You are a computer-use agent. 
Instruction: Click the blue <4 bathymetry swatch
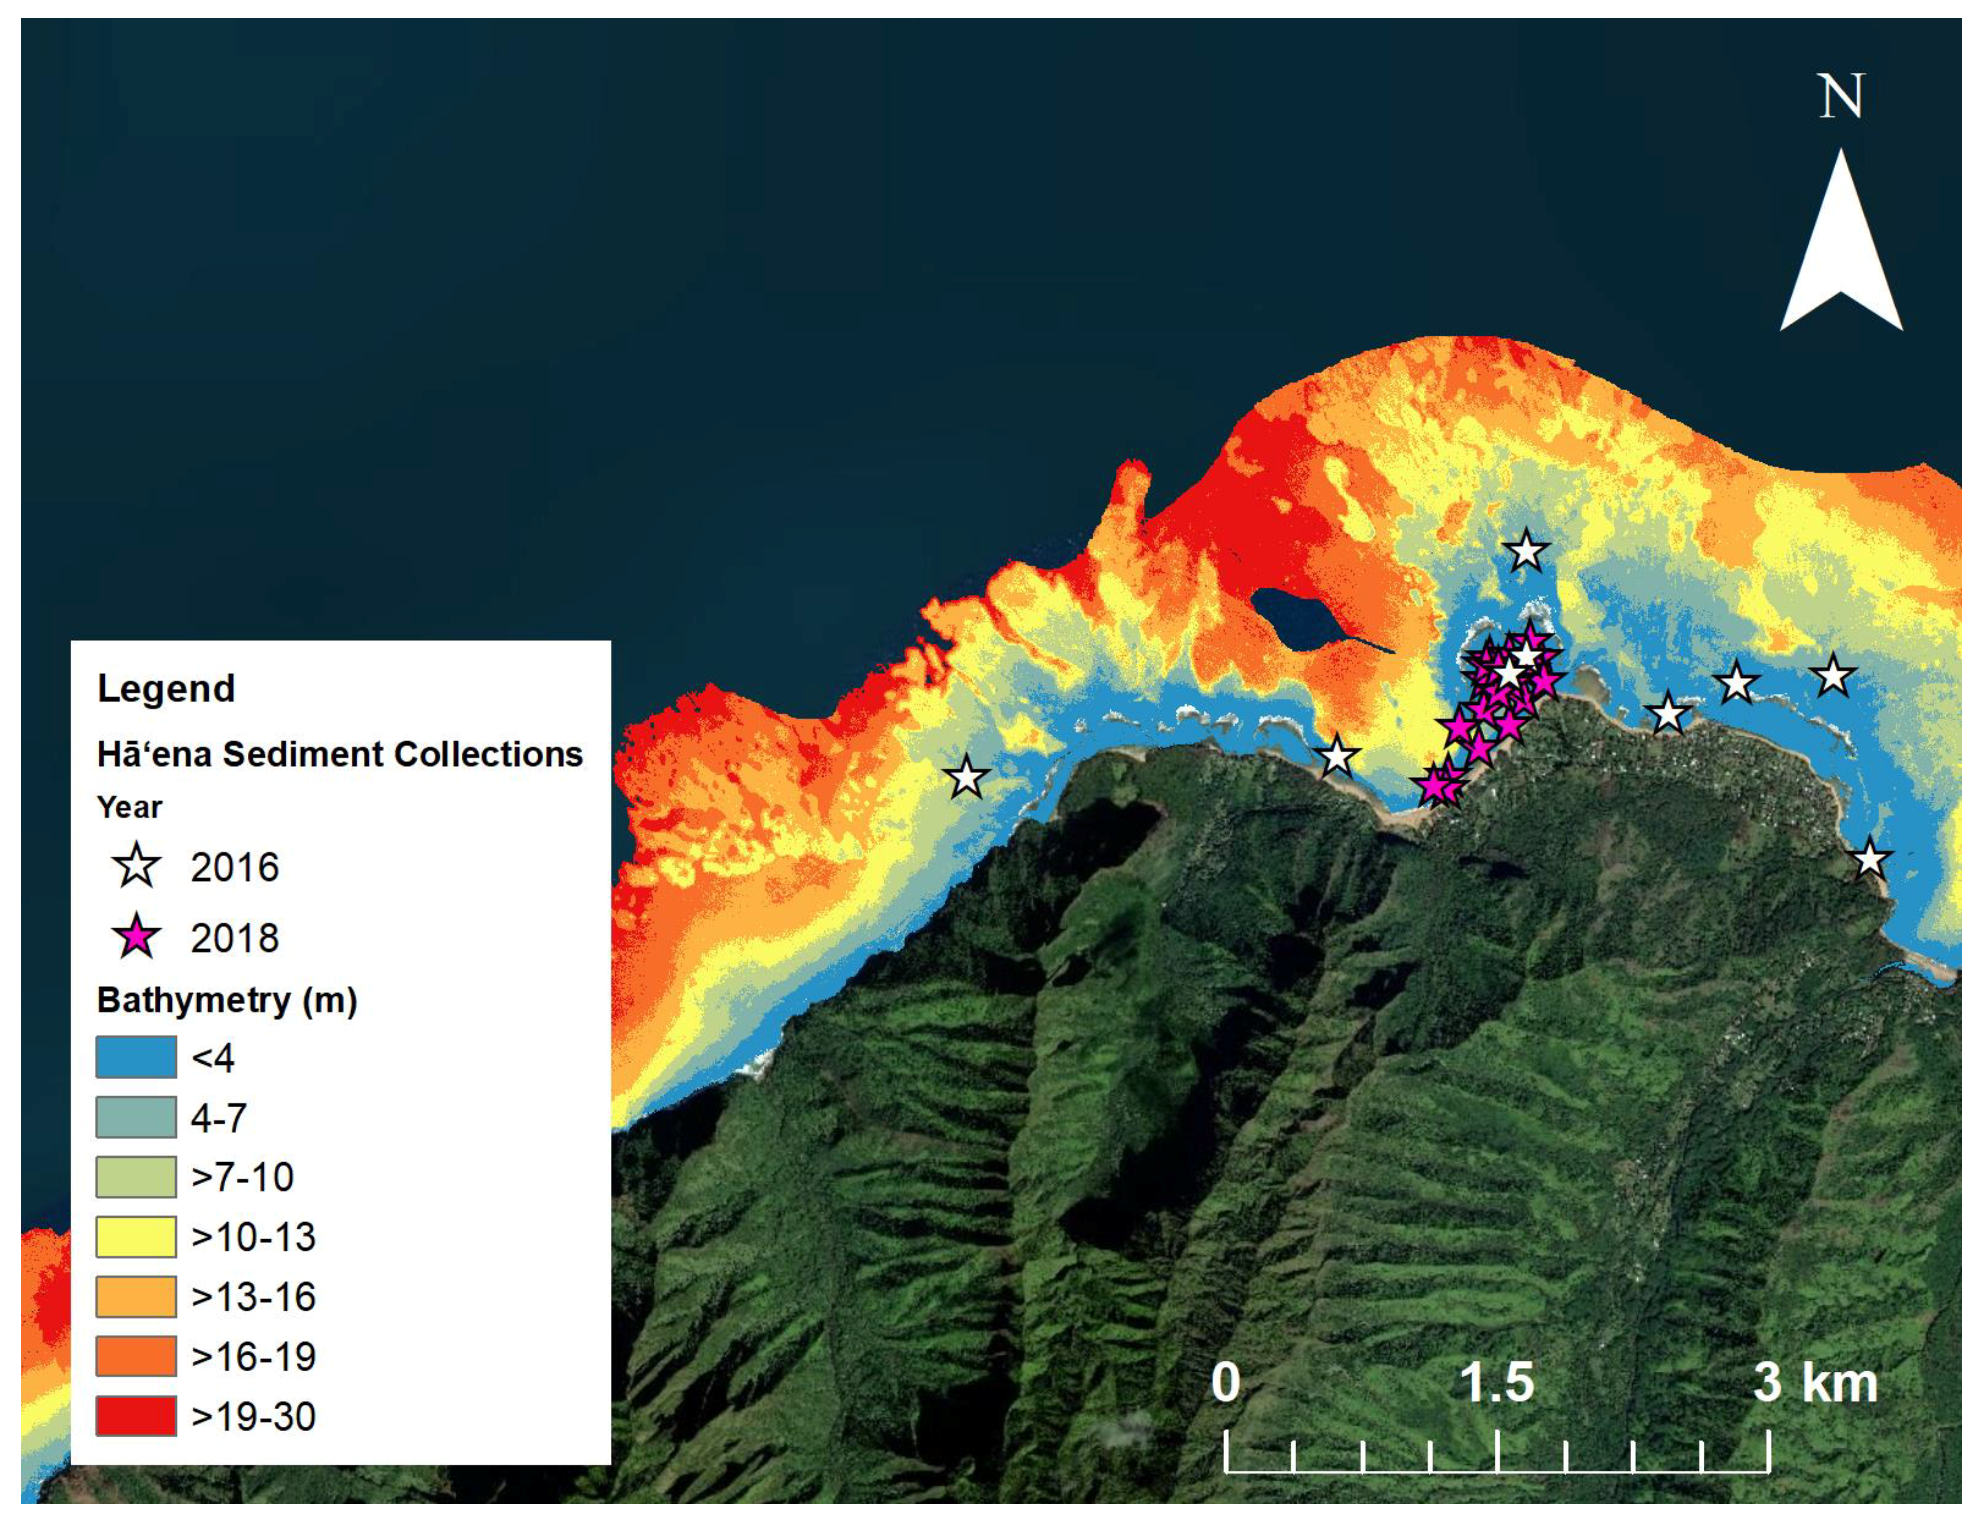(136, 1057)
